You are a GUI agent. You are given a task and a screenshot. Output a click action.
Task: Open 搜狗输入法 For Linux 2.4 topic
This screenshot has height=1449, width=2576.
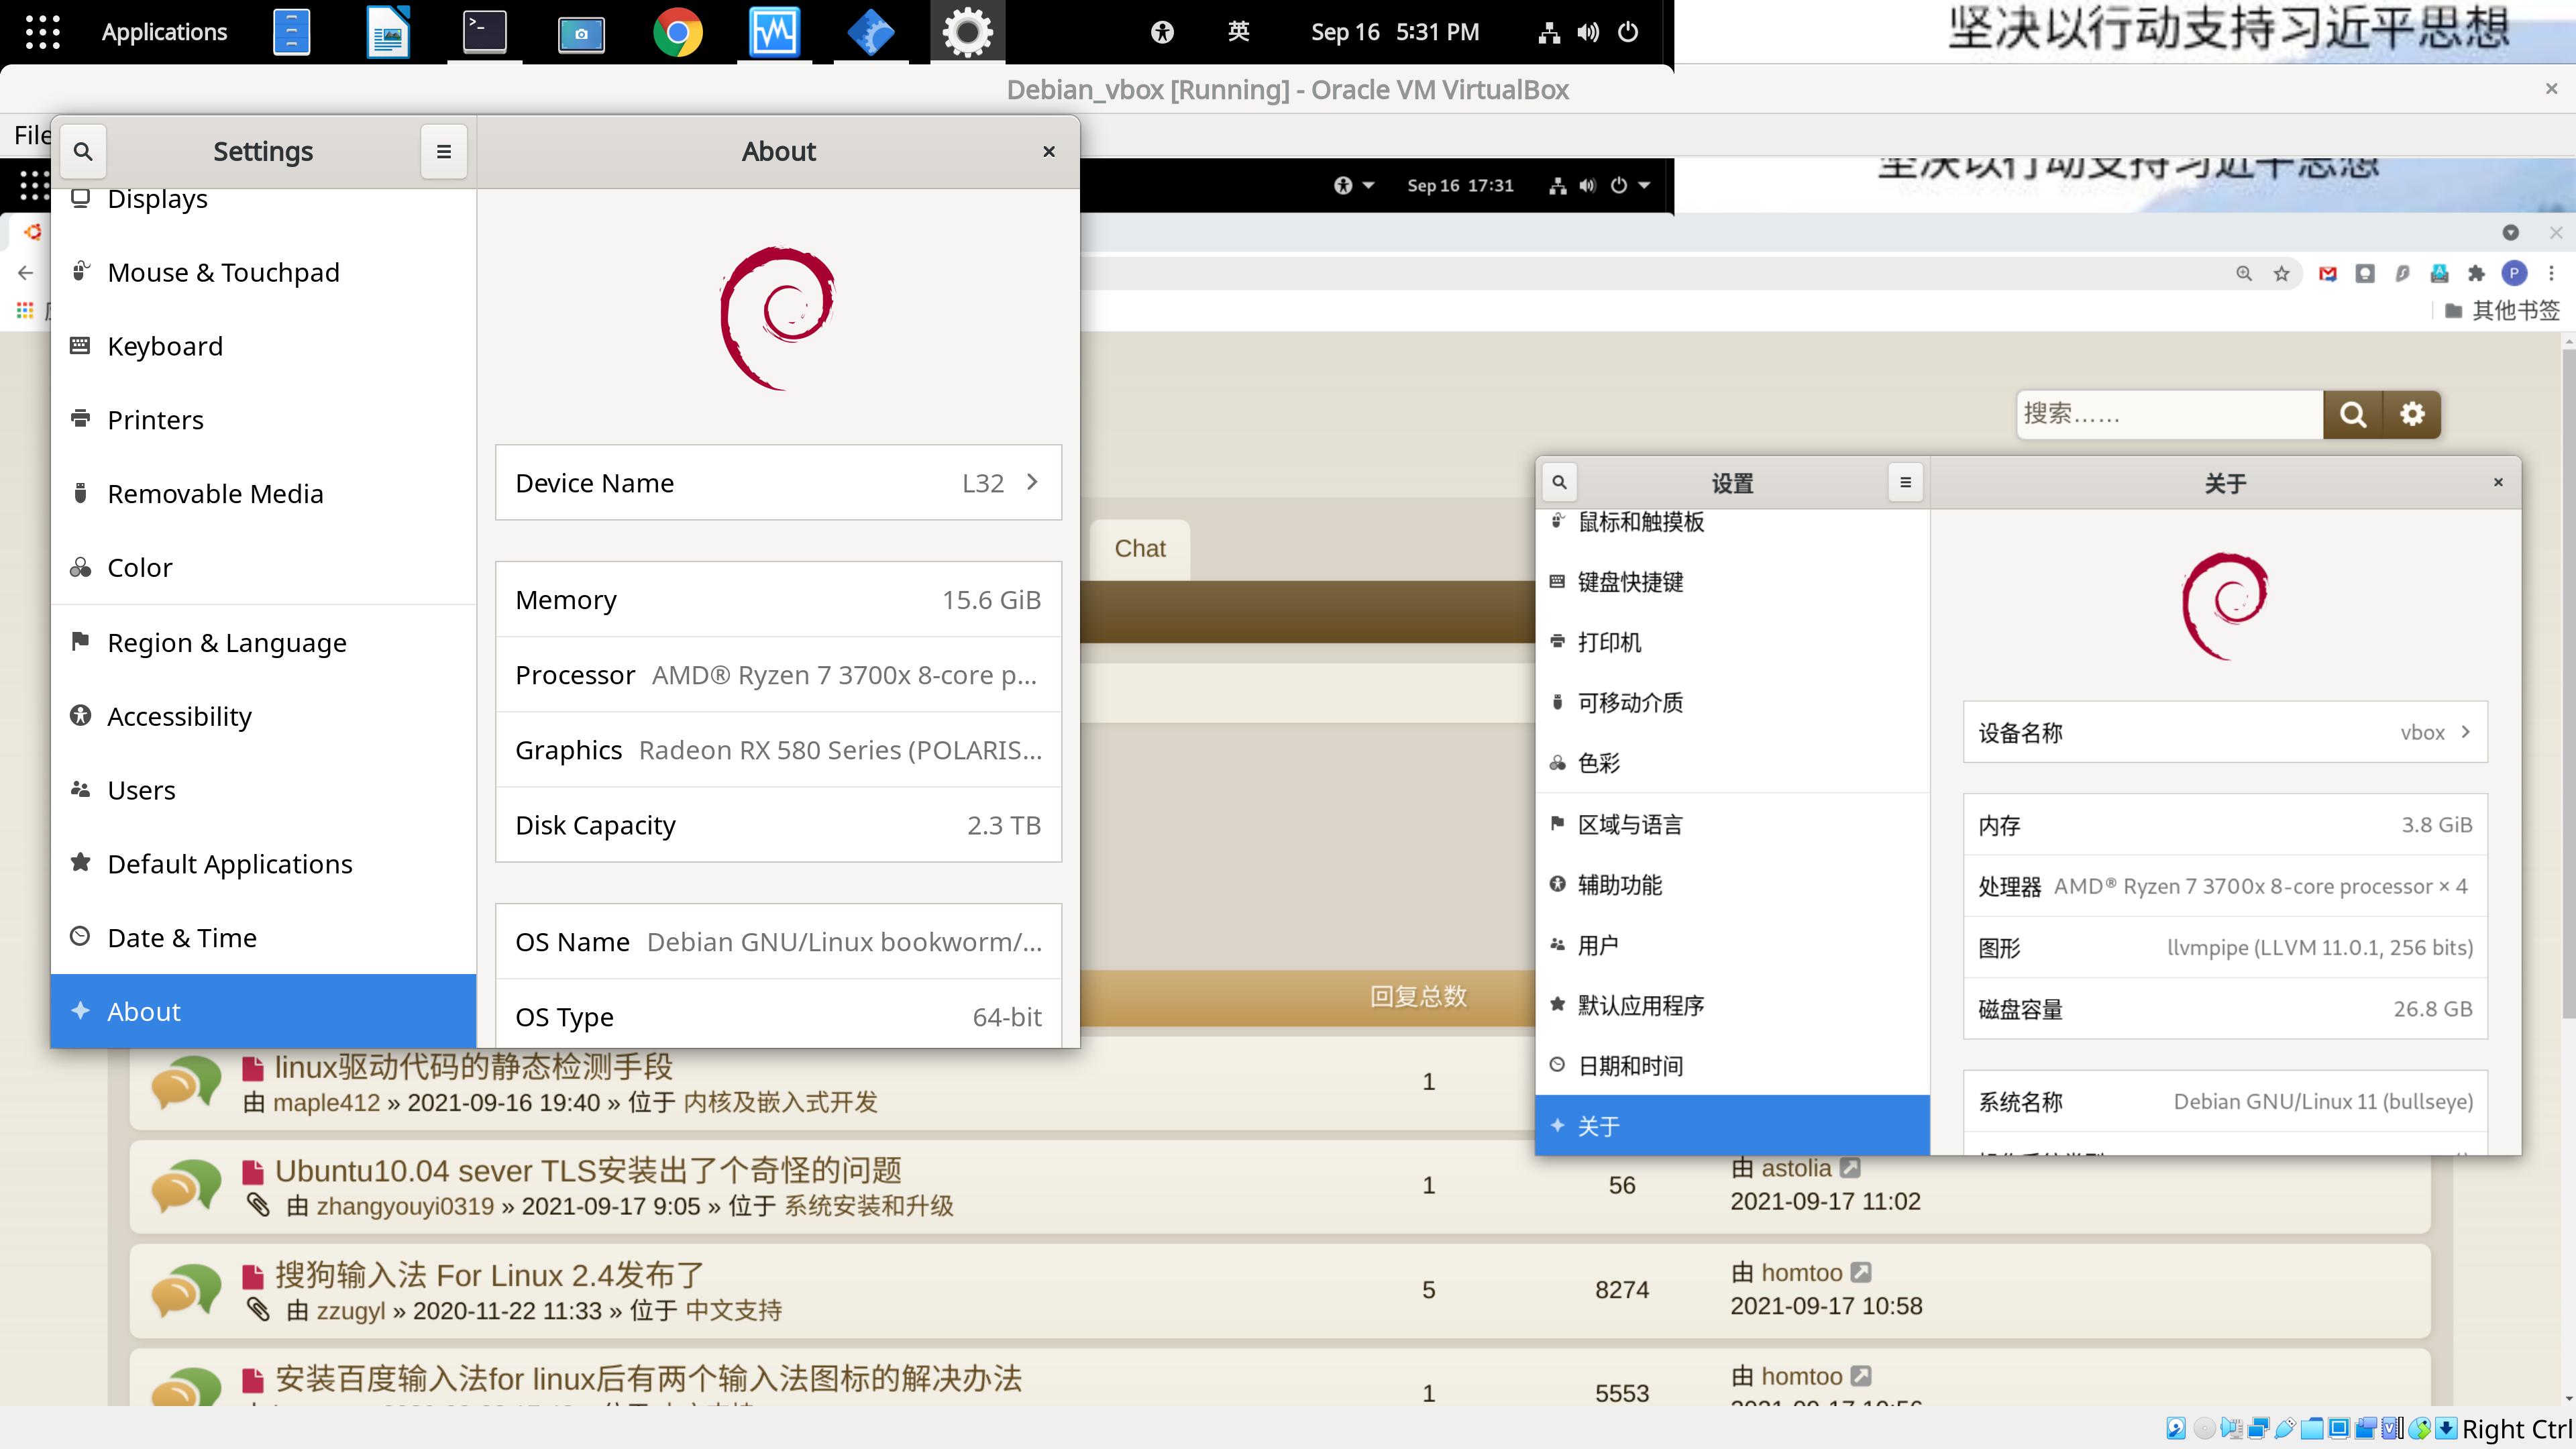coord(489,1274)
